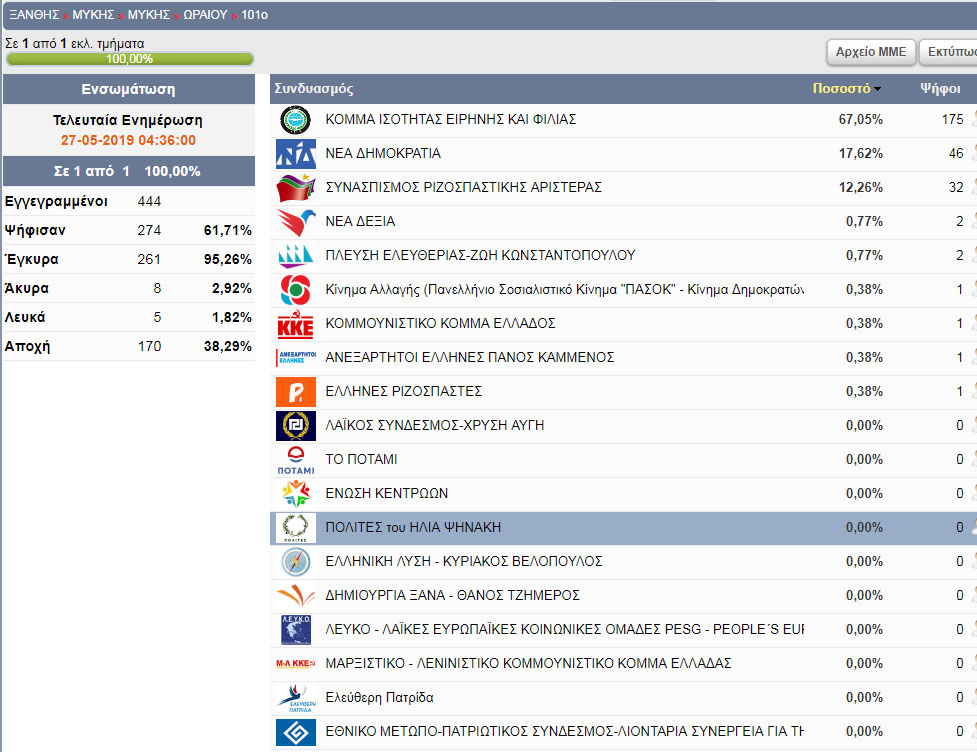Image resolution: width=977 pixels, height=752 pixels.
Task: Select ΝΕΑ ΔΗΜΟΚΡΑΤΙΑ party name
Action: pyautogui.click(x=383, y=153)
